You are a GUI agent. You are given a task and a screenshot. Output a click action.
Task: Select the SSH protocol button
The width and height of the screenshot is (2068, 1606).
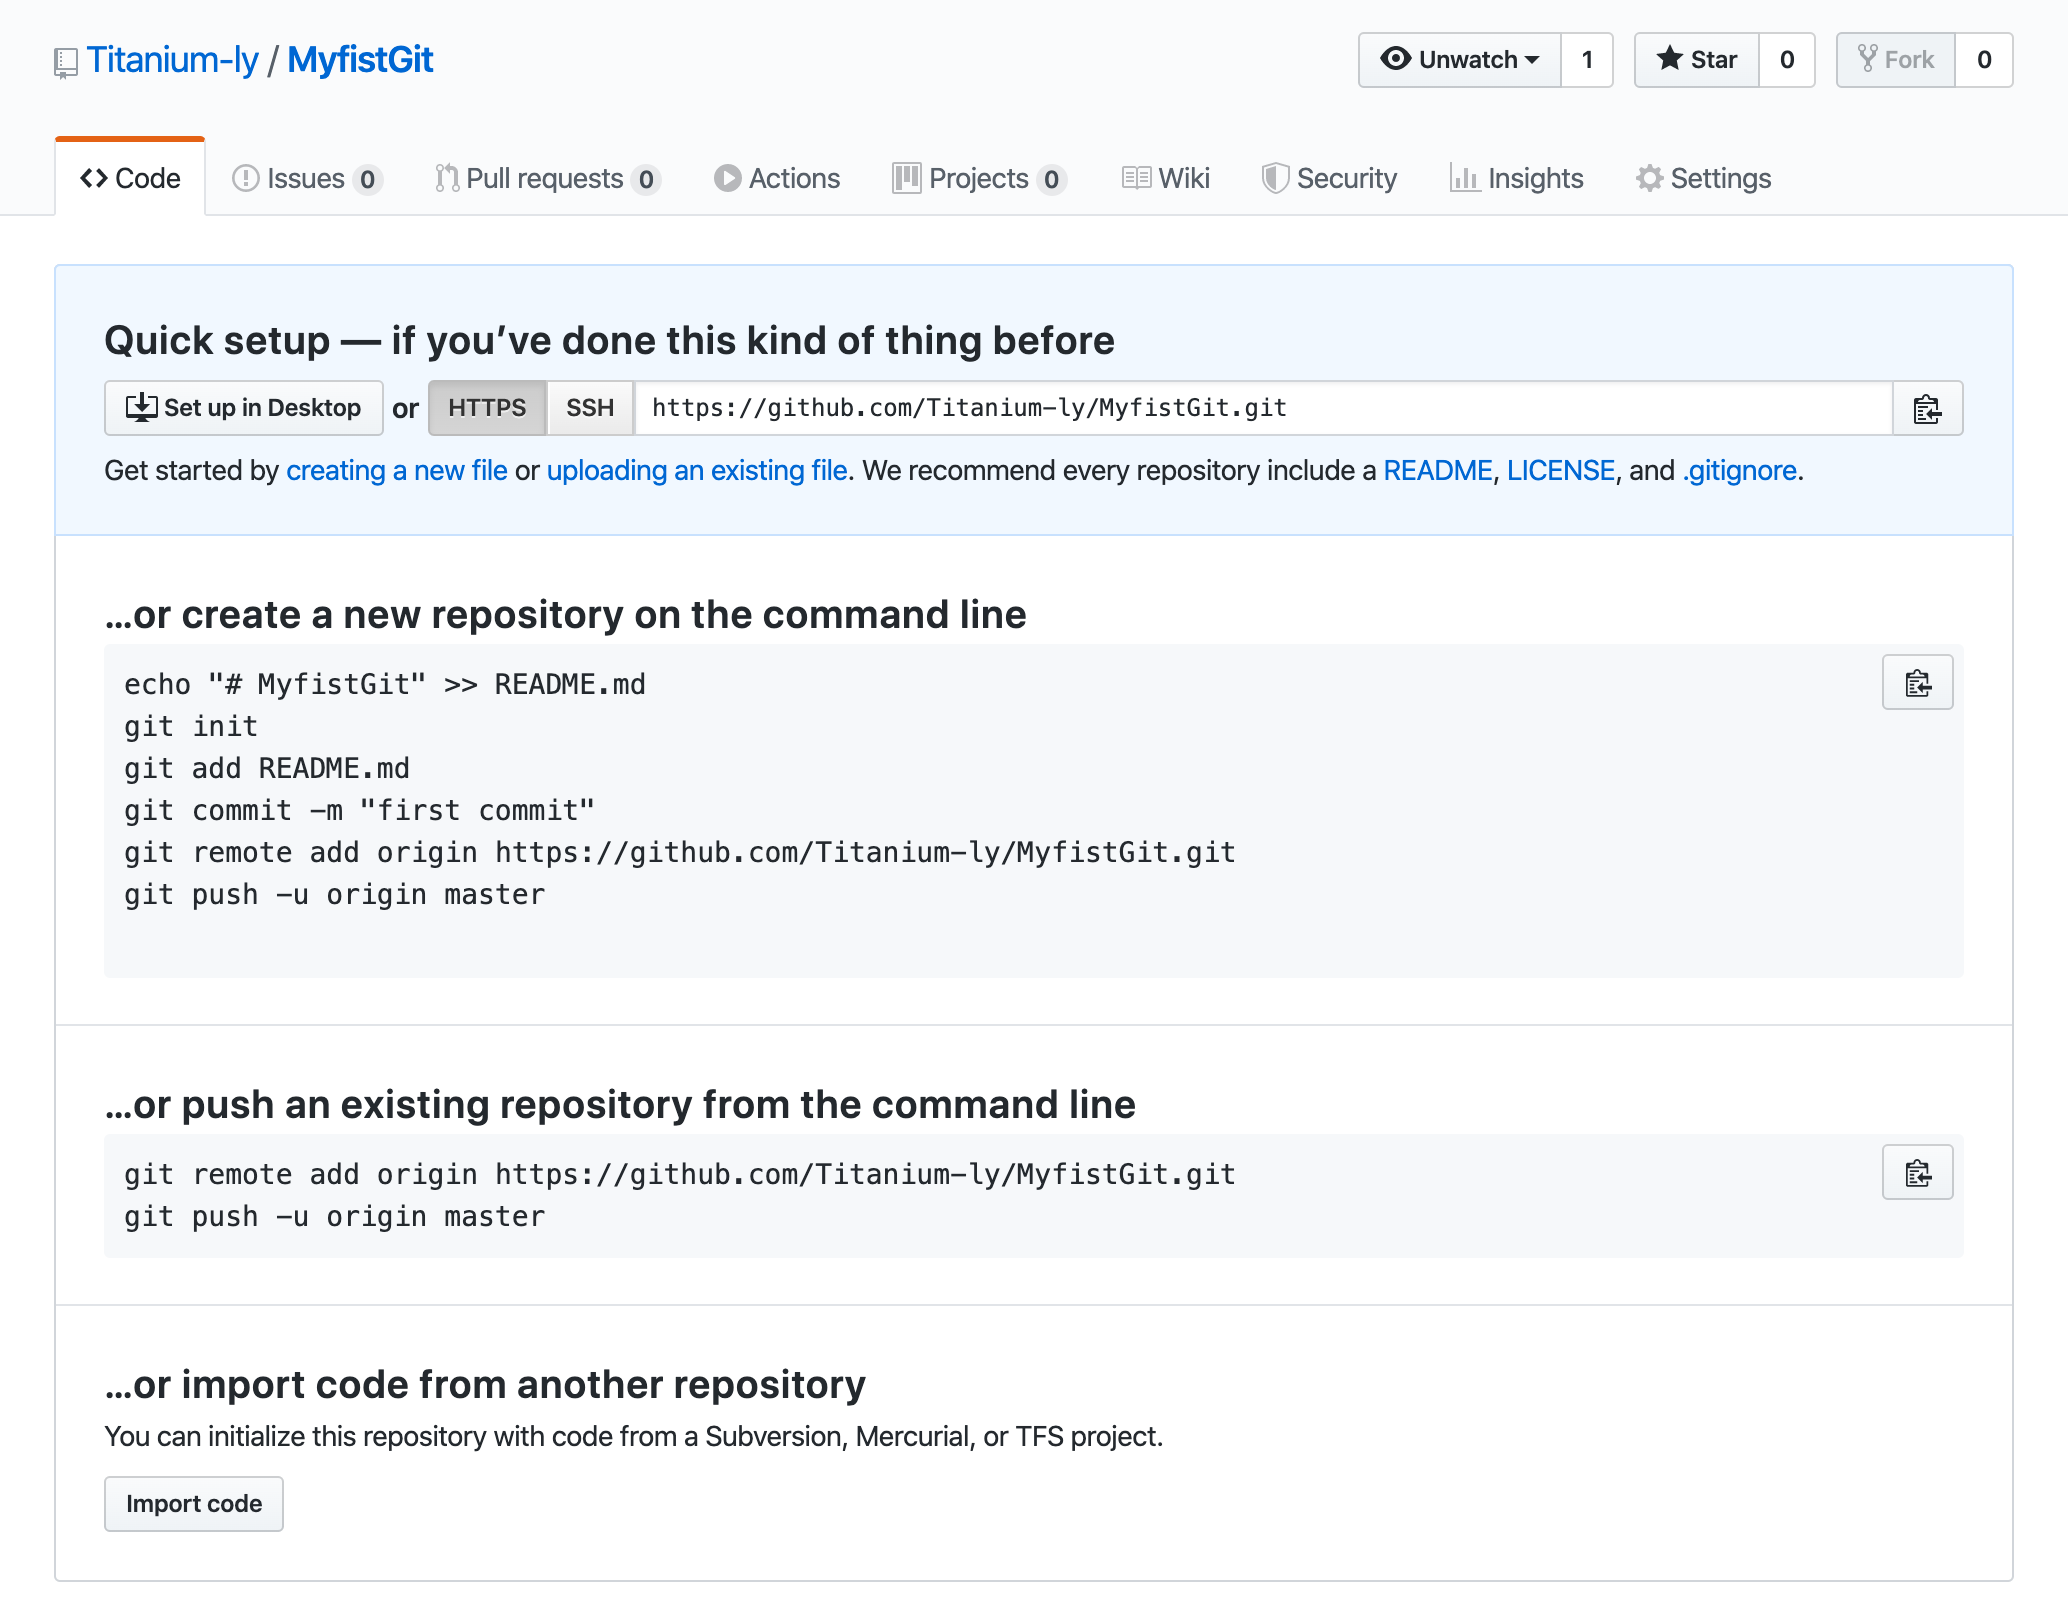(588, 408)
